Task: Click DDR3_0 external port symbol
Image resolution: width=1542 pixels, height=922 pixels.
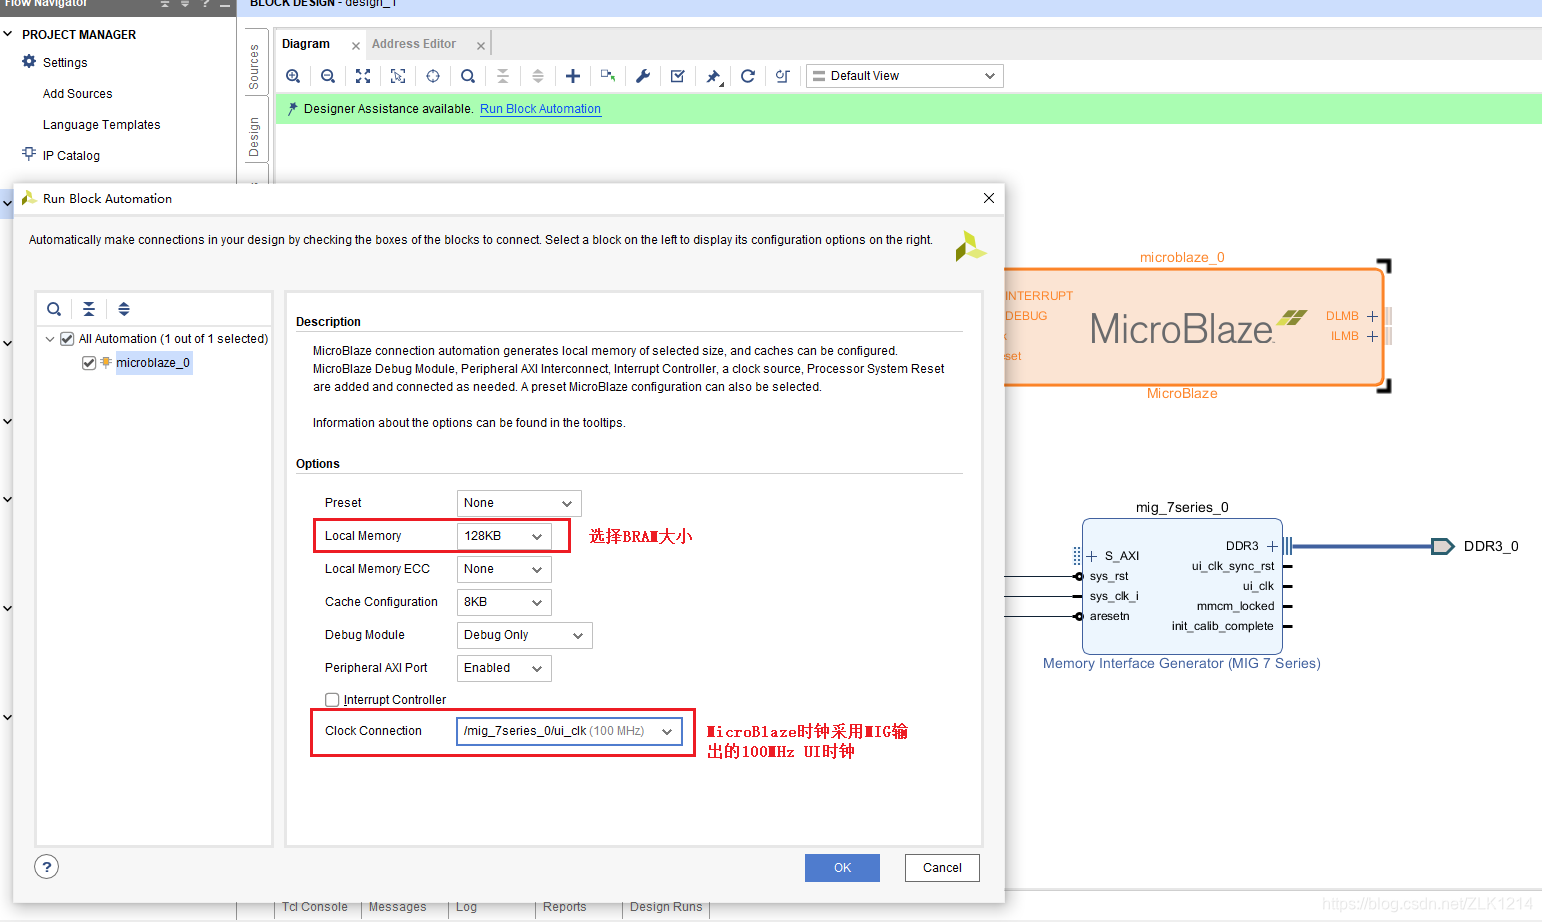Action: coord(1442,546)
